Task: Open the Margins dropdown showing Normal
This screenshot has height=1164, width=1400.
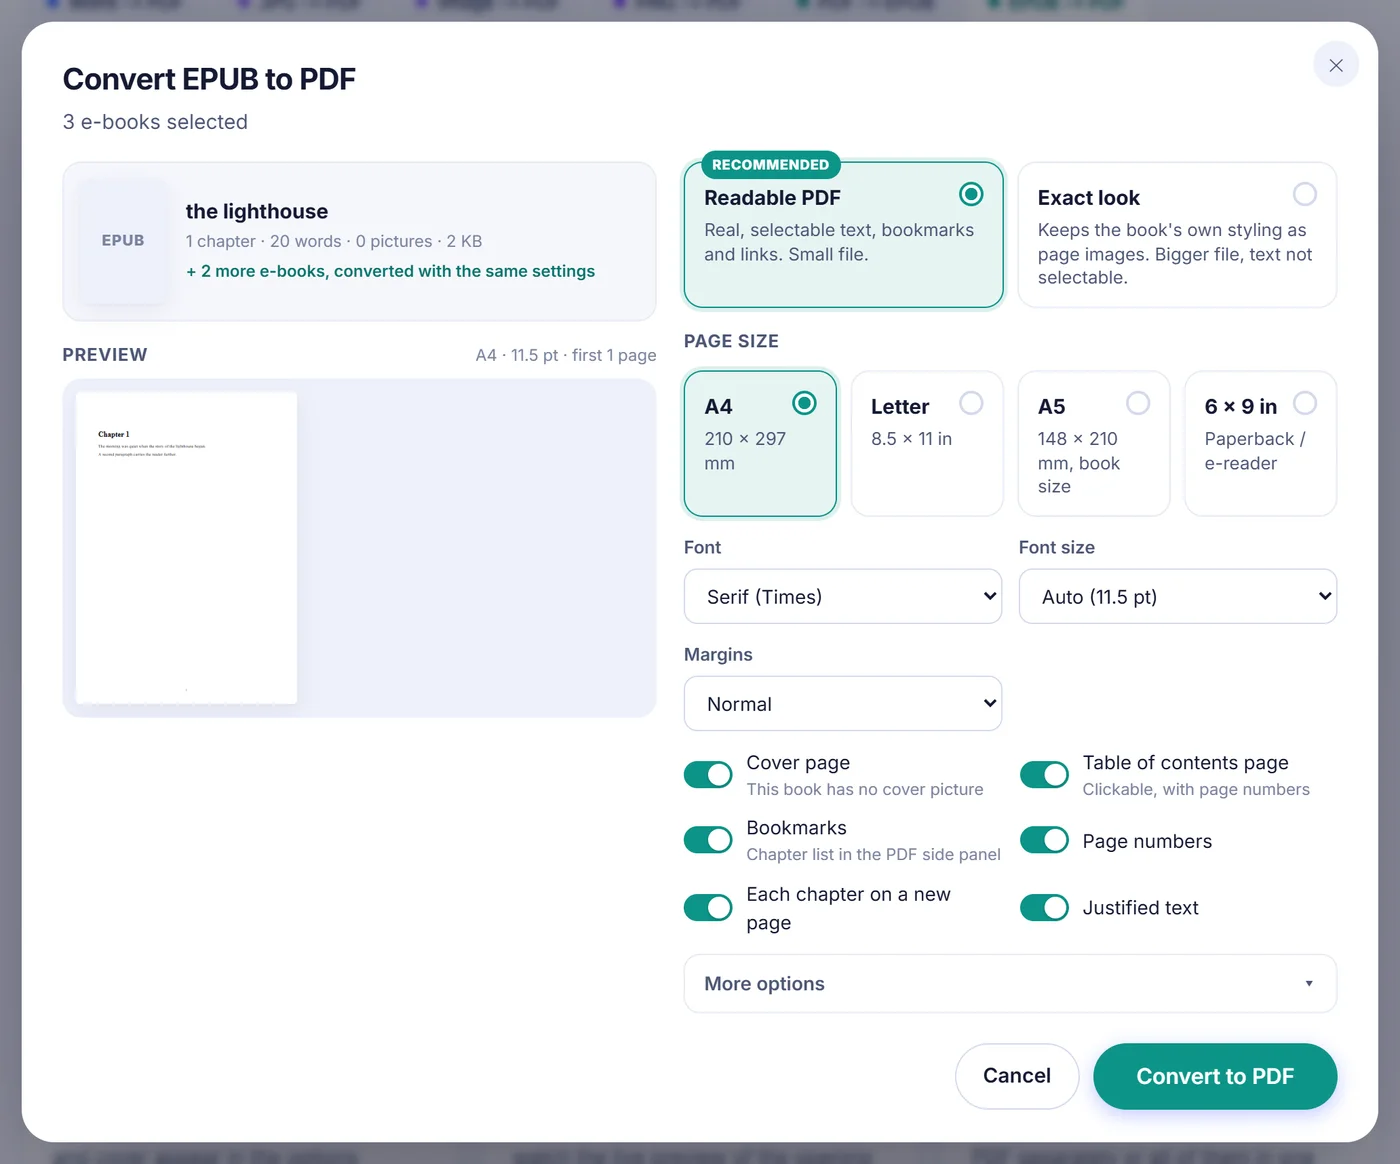Action: coord(843,704)
